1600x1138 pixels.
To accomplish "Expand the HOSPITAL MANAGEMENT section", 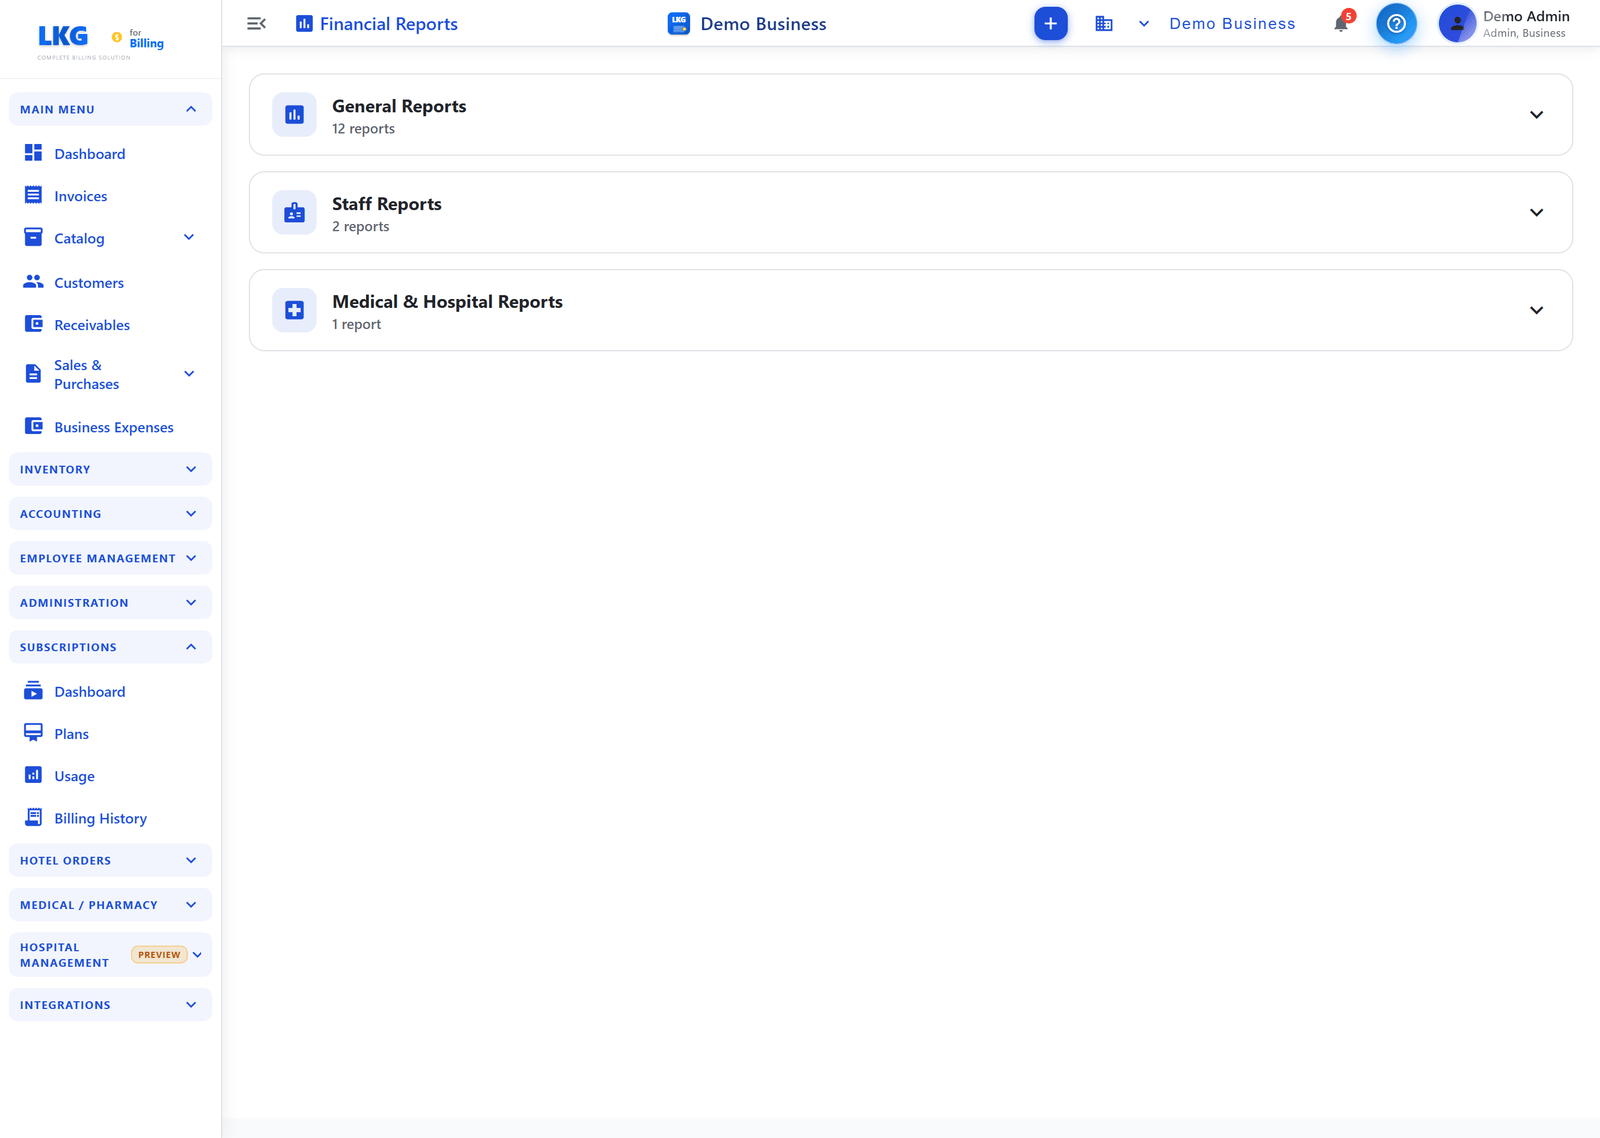I will click(x=110, y=955).
